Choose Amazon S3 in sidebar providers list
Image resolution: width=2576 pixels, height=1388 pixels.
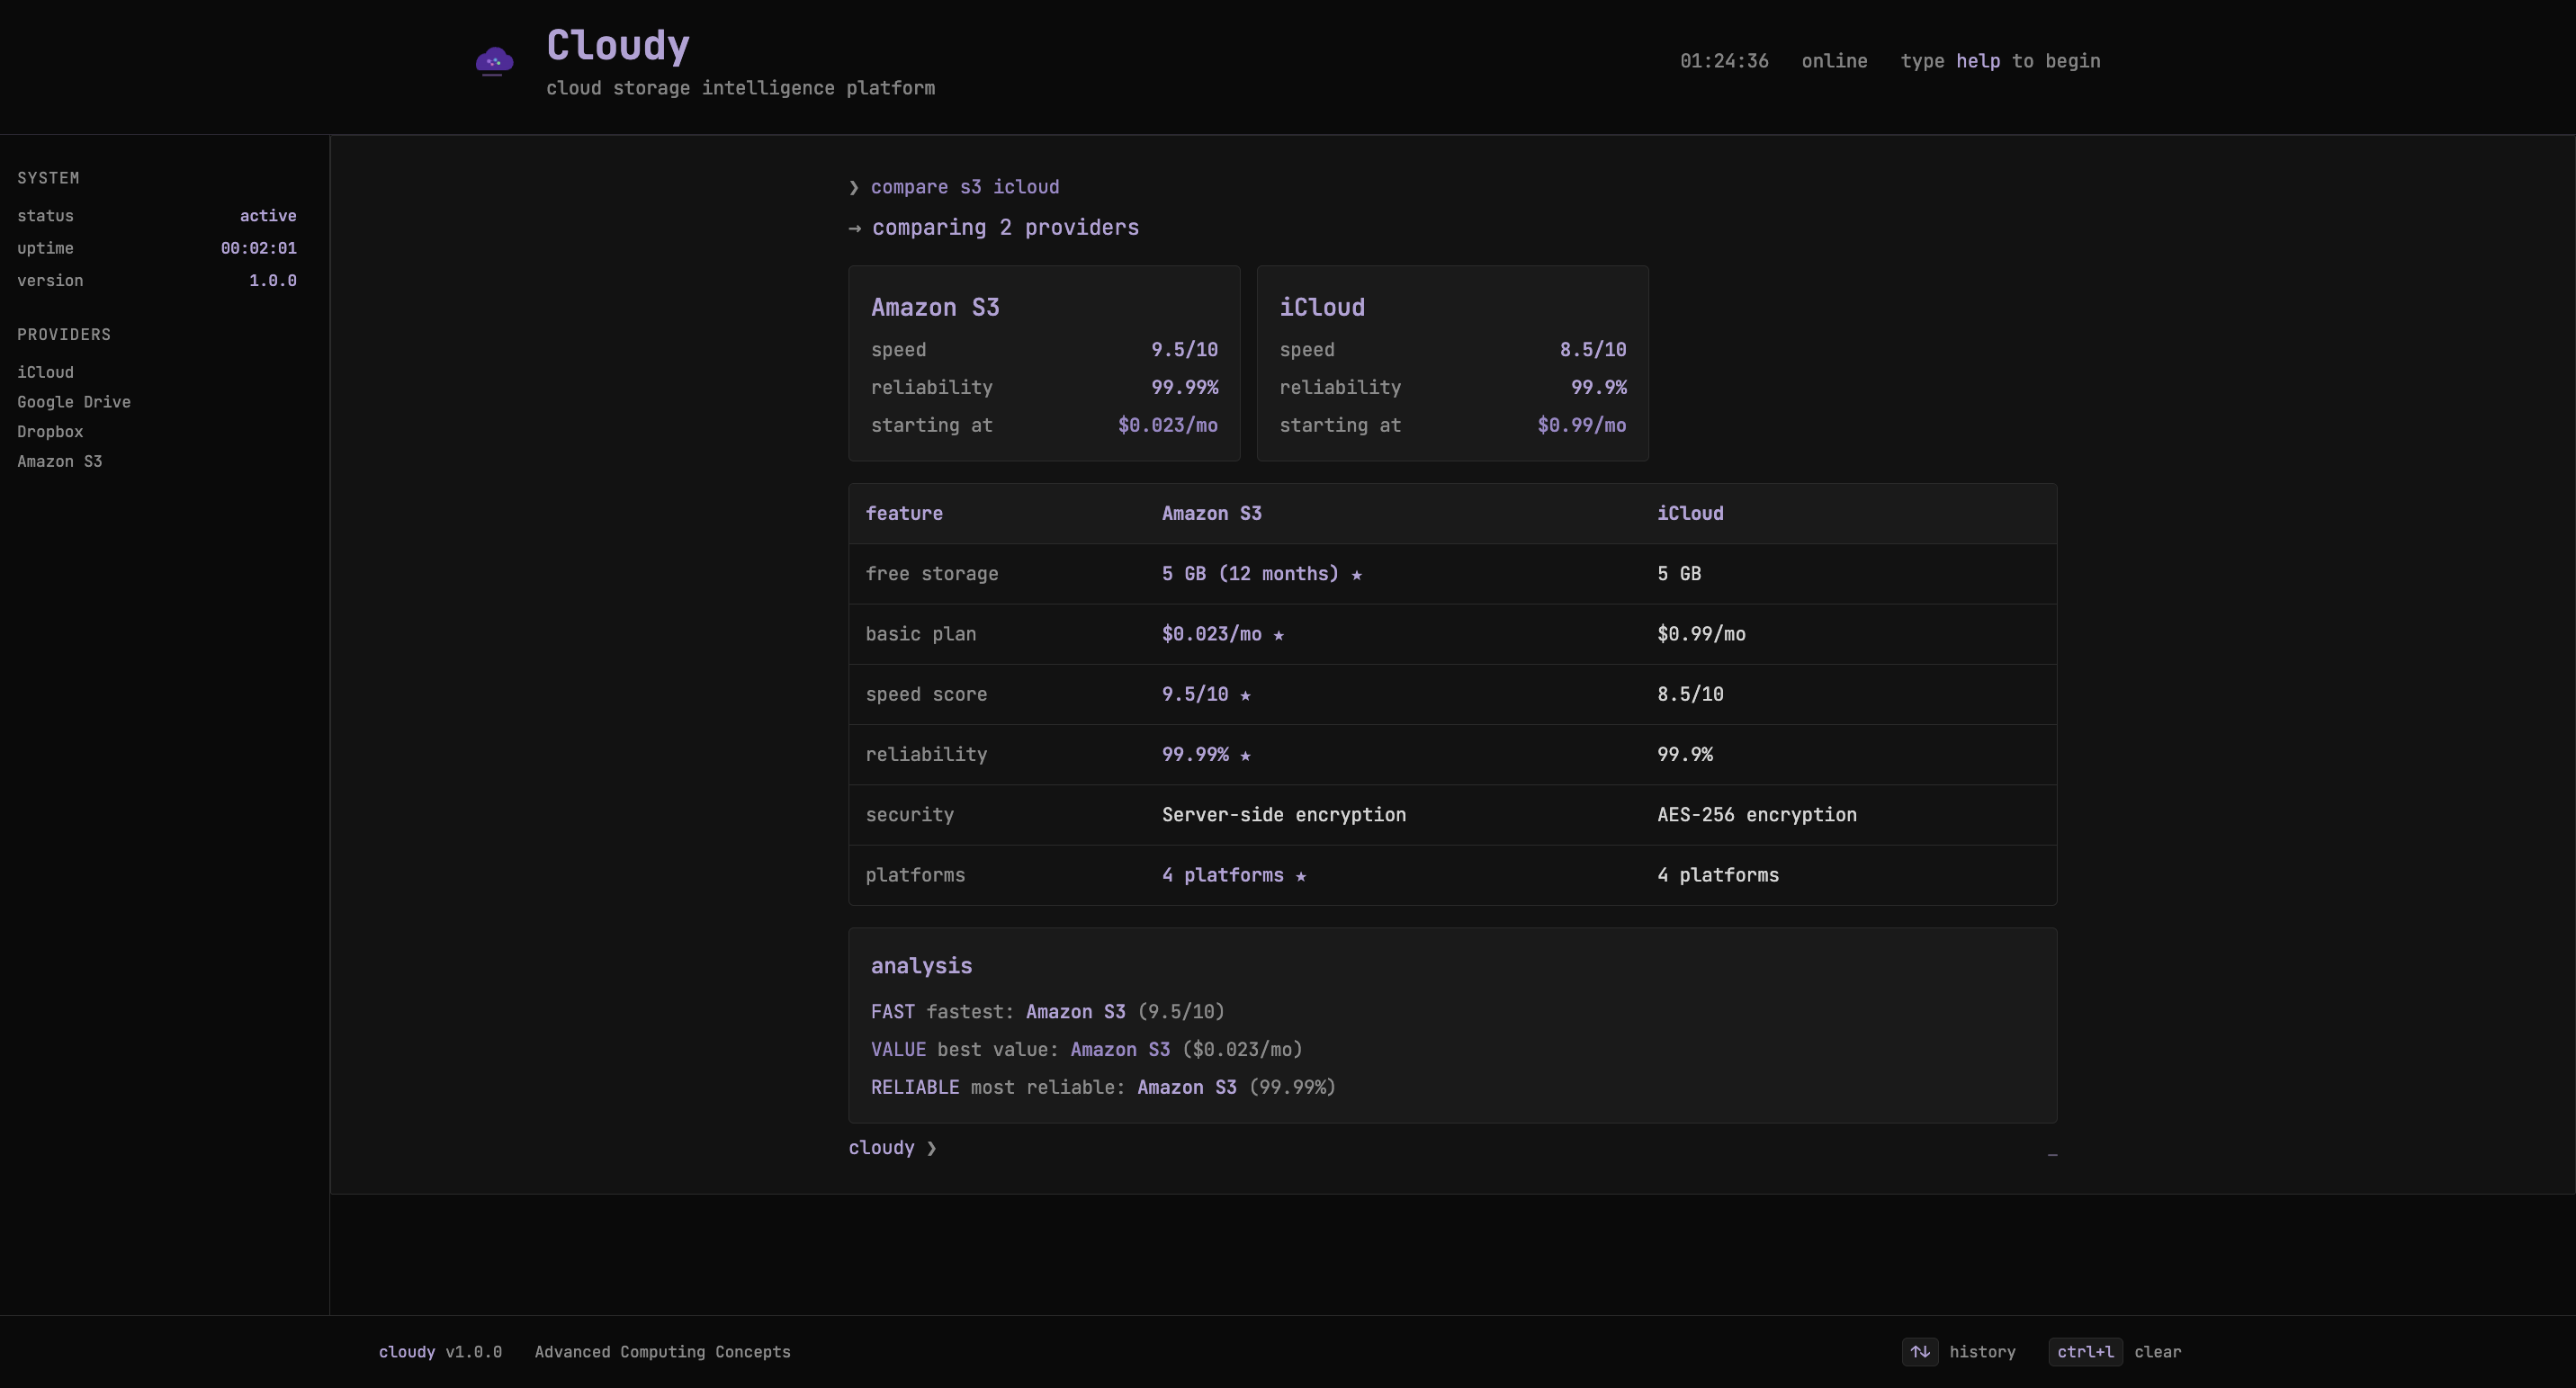(x=60, y=461)
